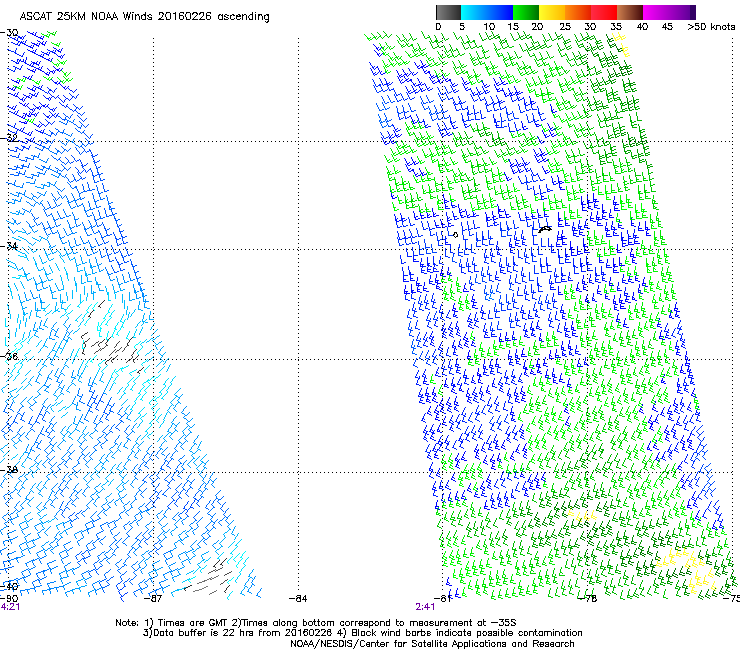Click the '>50 knots' legend label

click(x=711, y=27)
